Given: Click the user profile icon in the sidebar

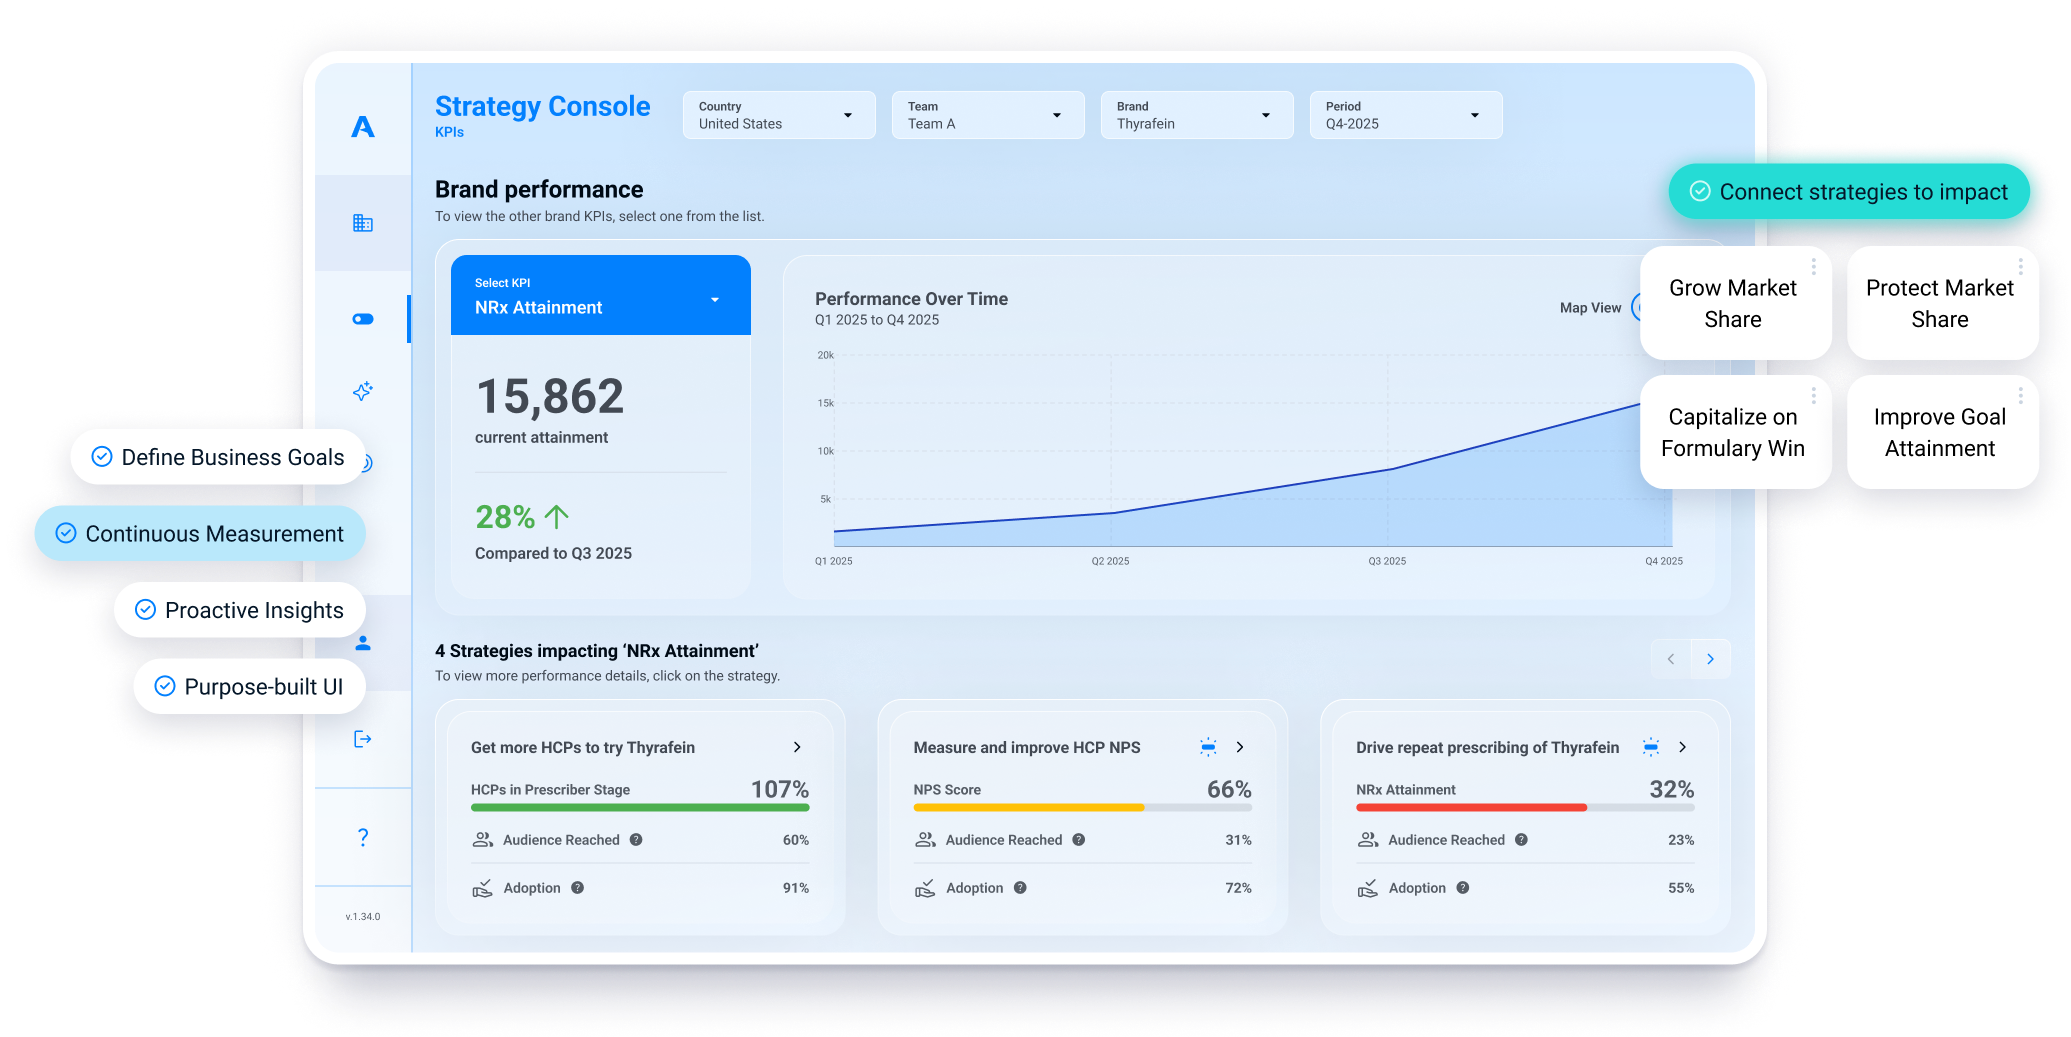Looking at the screenshot, I should (362, 644).
